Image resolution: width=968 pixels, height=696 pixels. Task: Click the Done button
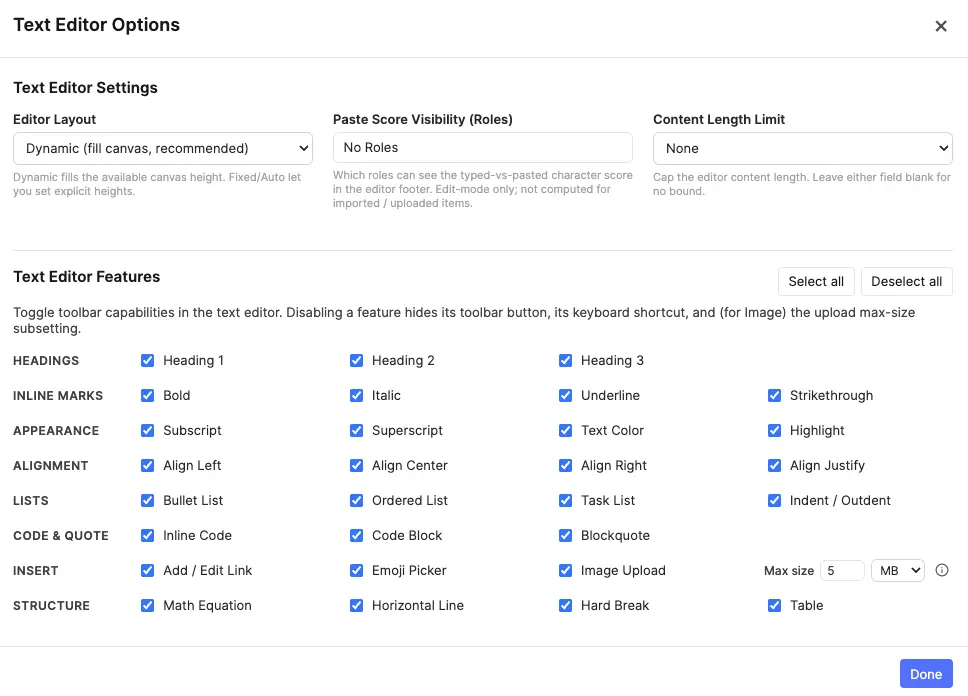(x=925, y=674)
